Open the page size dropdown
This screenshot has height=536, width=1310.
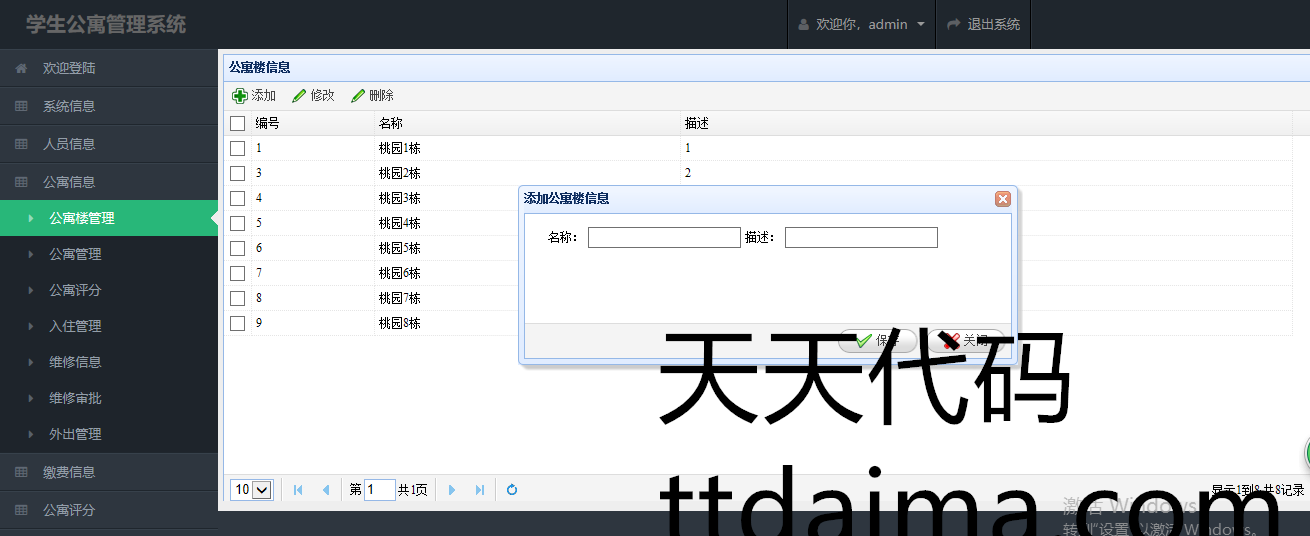click(x=251, y=490)
